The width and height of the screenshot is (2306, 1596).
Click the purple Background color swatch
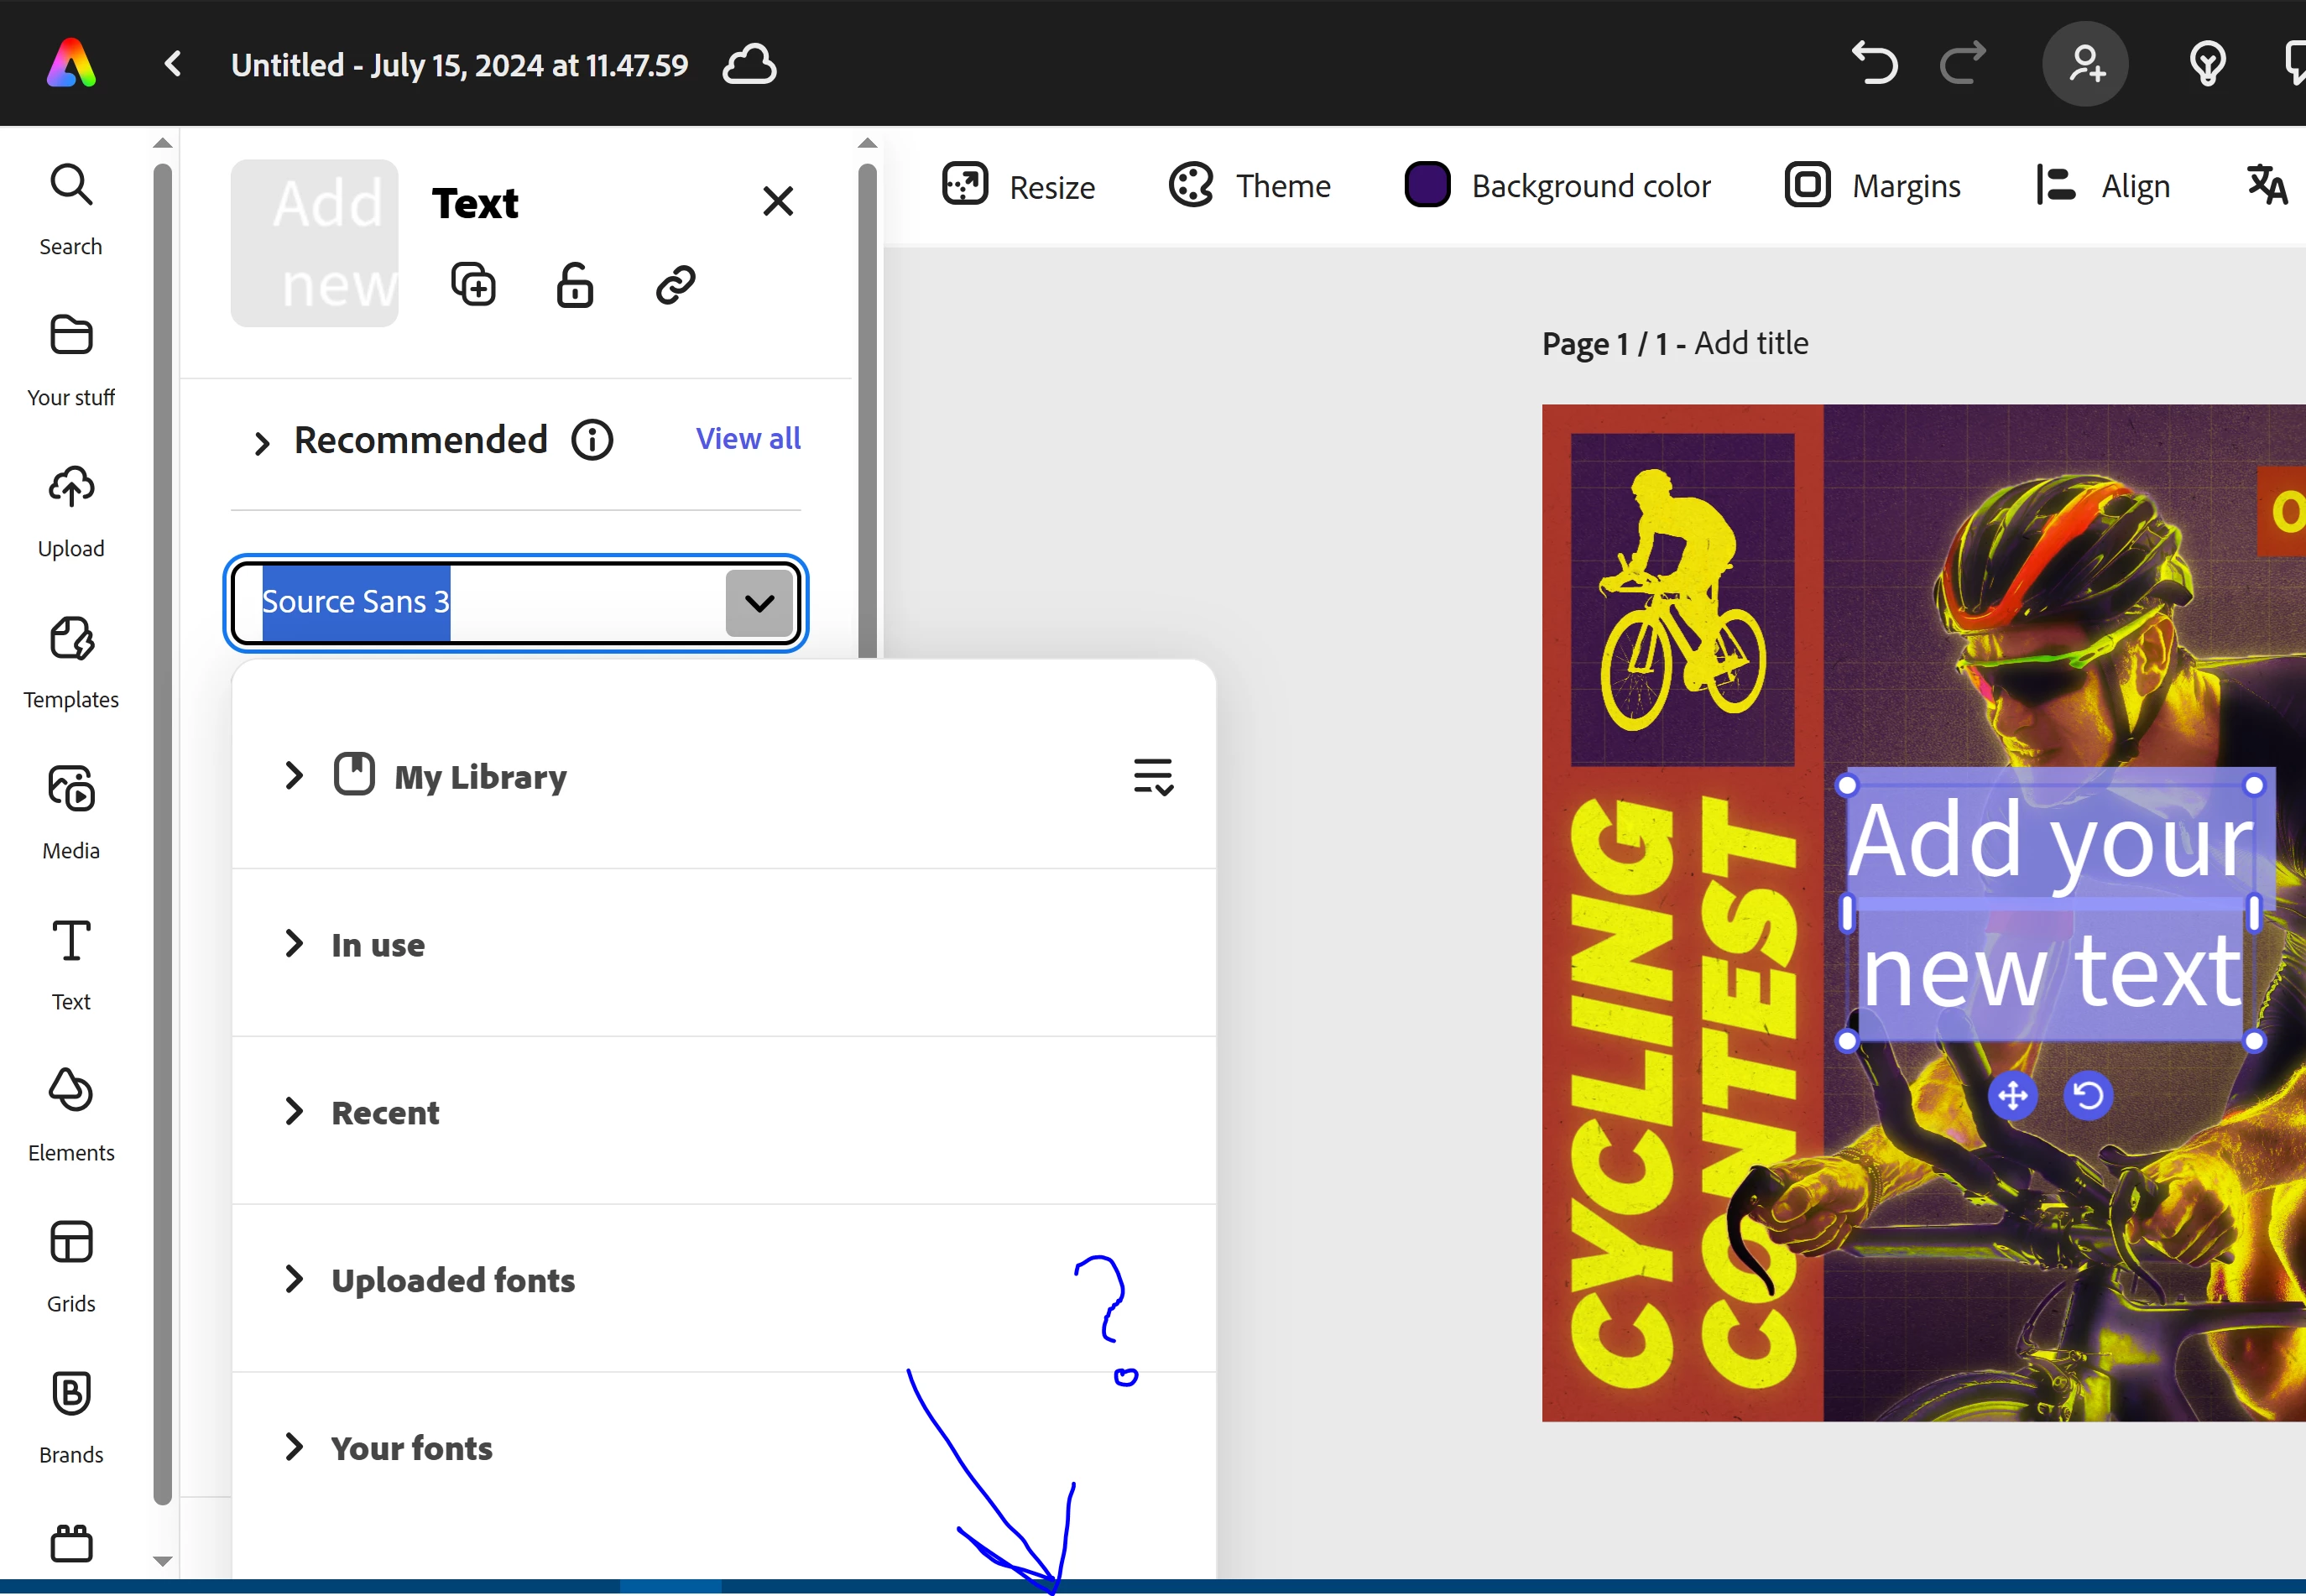1427,185
